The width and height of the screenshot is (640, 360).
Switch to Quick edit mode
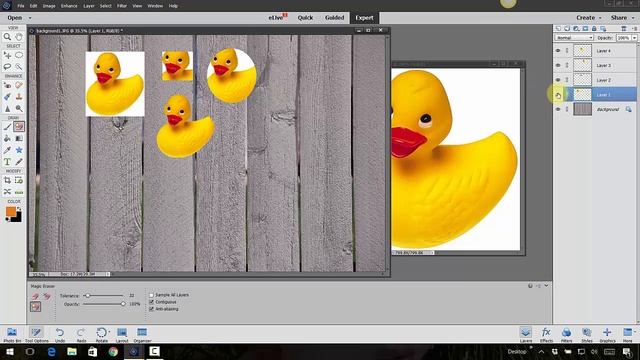305,18
